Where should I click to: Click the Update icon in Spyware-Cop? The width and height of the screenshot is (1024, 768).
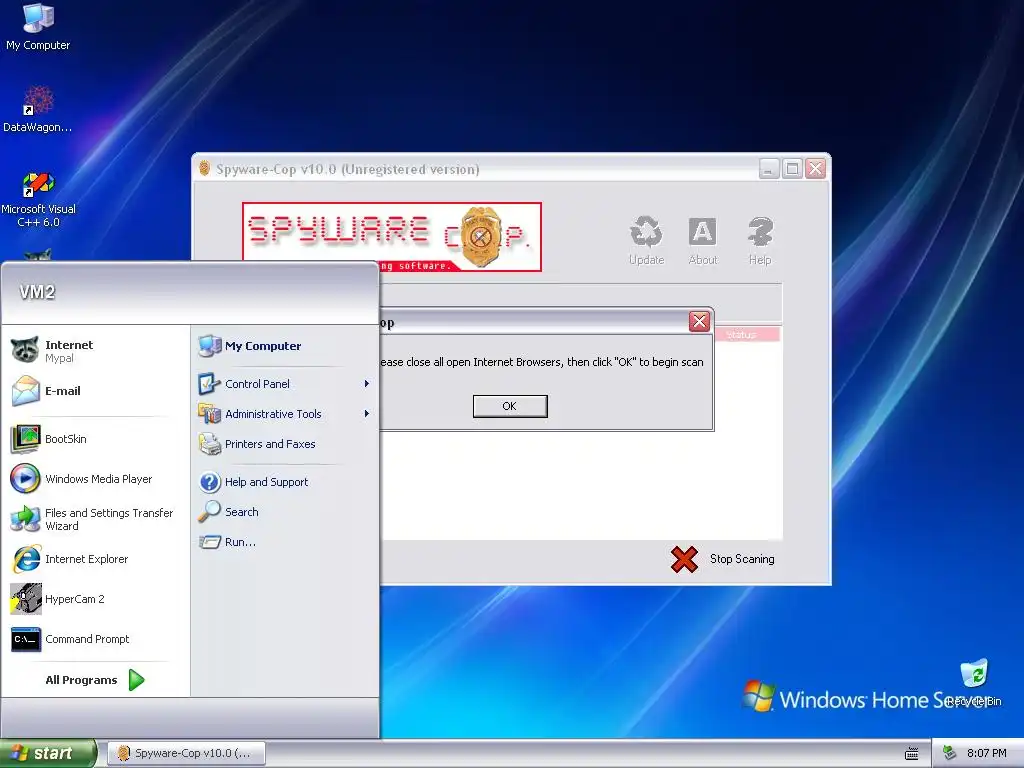(x=646, y=240)
